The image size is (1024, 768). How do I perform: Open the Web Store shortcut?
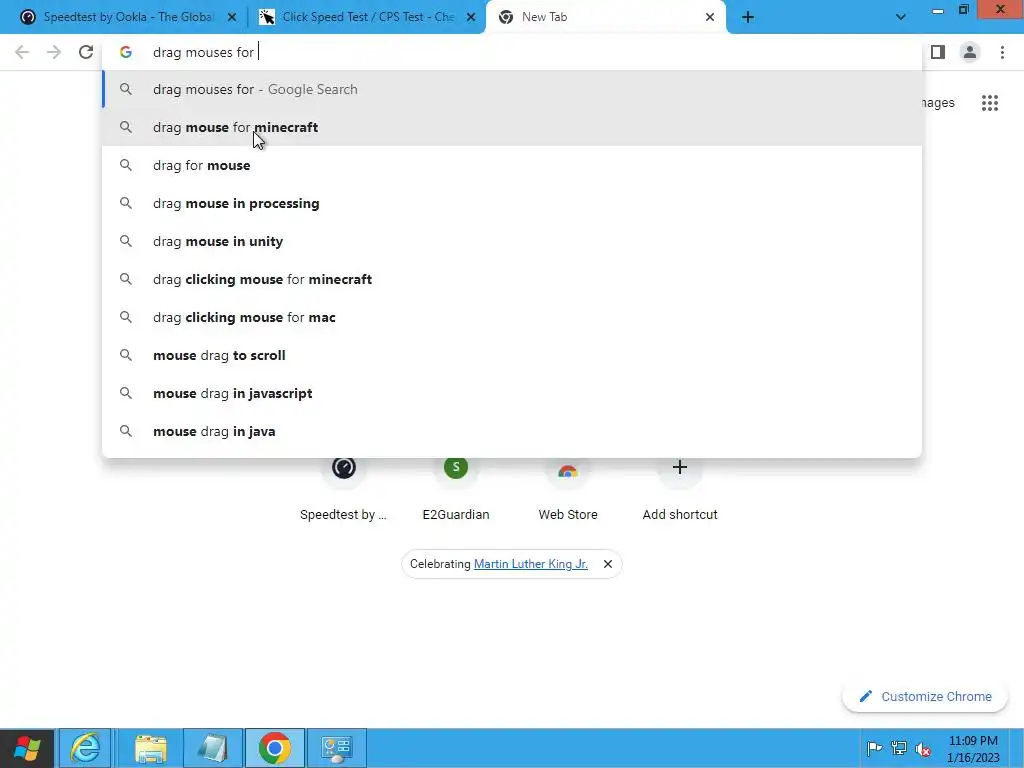(568, 488)
